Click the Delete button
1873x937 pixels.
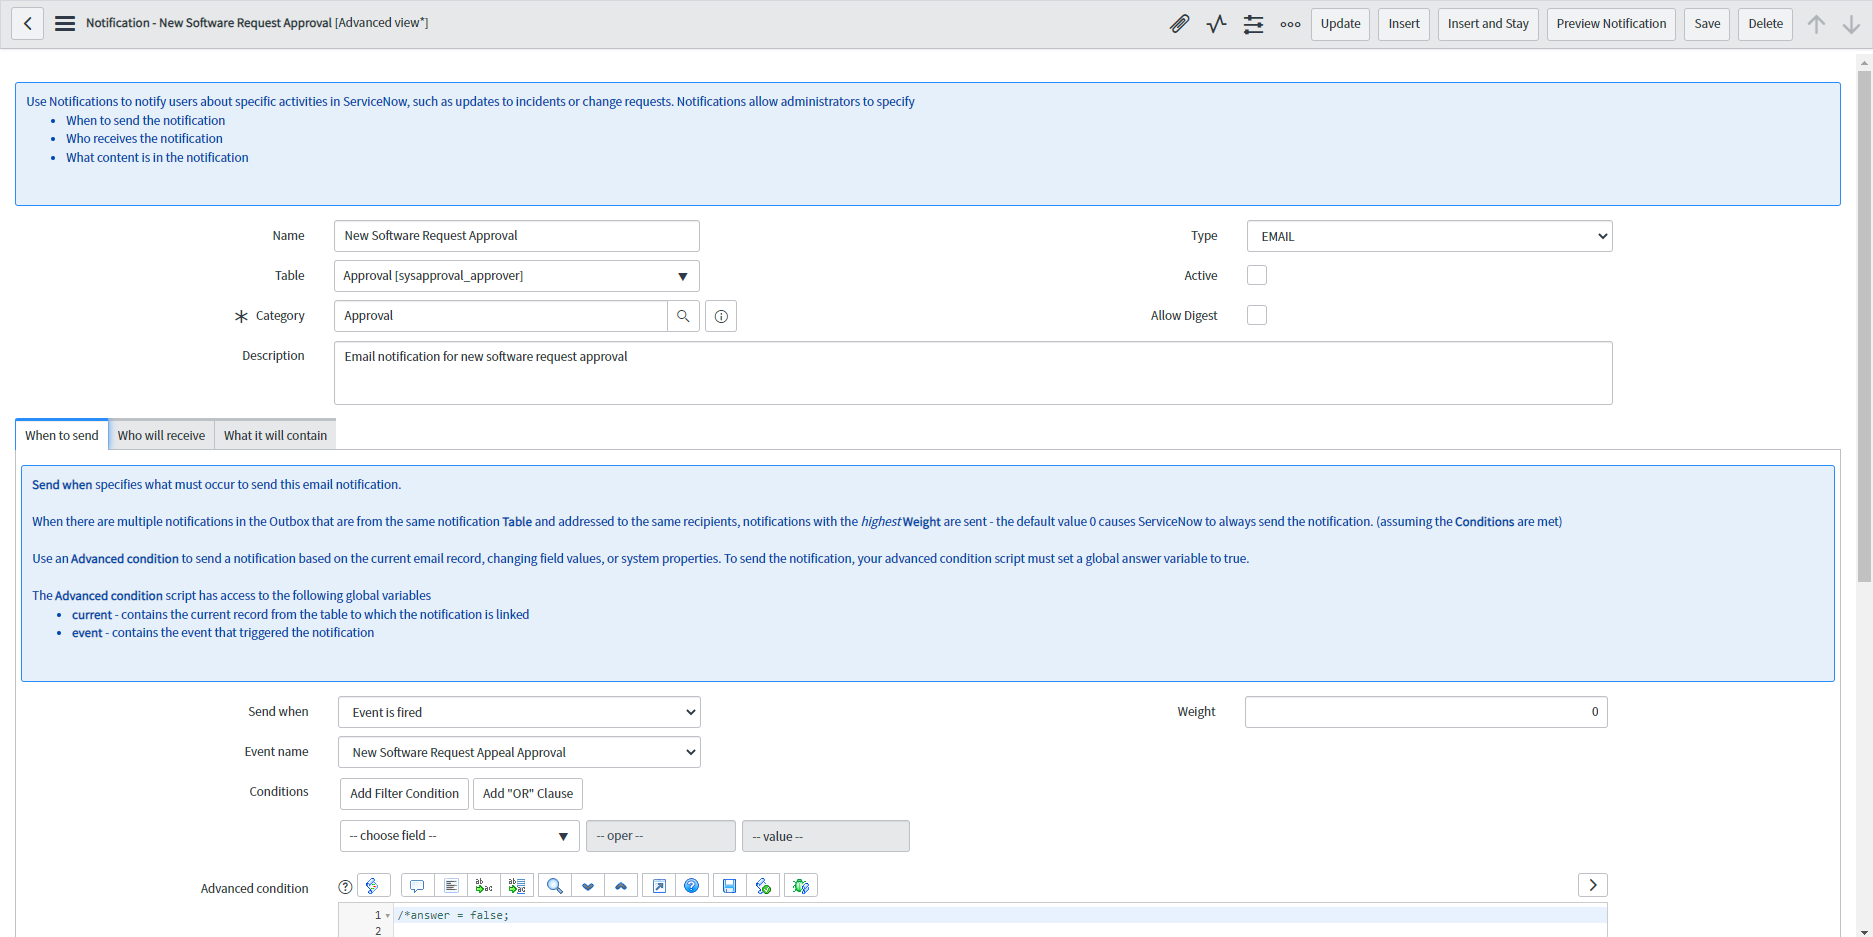pyautogui.click(x=1765, y=24)
